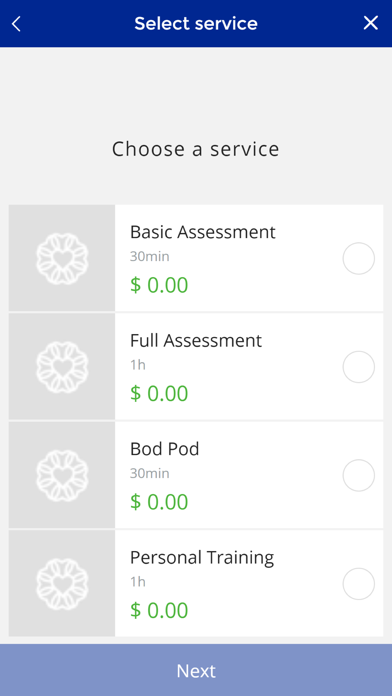Select the Basic Assessment radio button
392x696 pixels.
359,258
